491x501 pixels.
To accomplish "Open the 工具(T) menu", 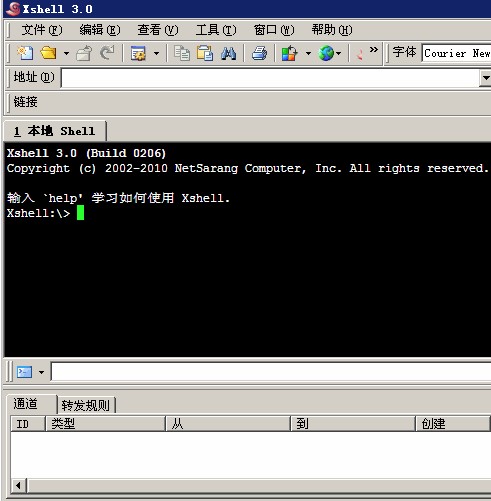I will (x=216, y=30).
